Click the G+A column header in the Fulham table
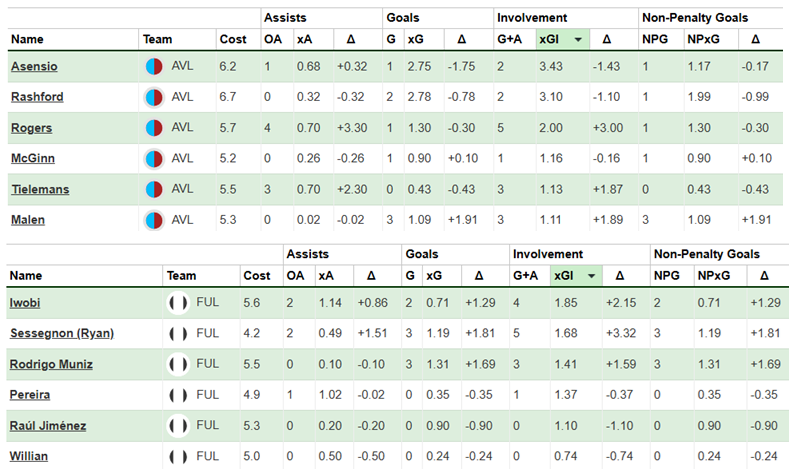This screenshot has height=474, width=794. click(x=523, y=275)
